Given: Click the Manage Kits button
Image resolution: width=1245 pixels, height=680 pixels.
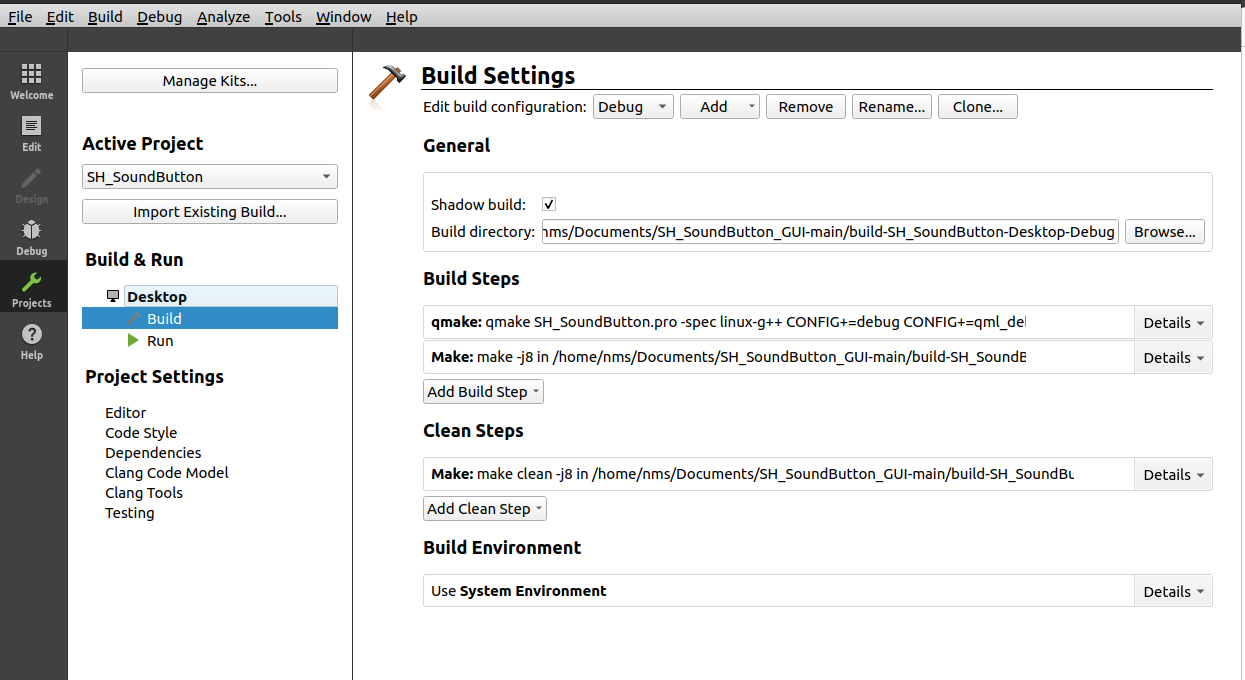Looking at the screenshot, I should 209,81.
